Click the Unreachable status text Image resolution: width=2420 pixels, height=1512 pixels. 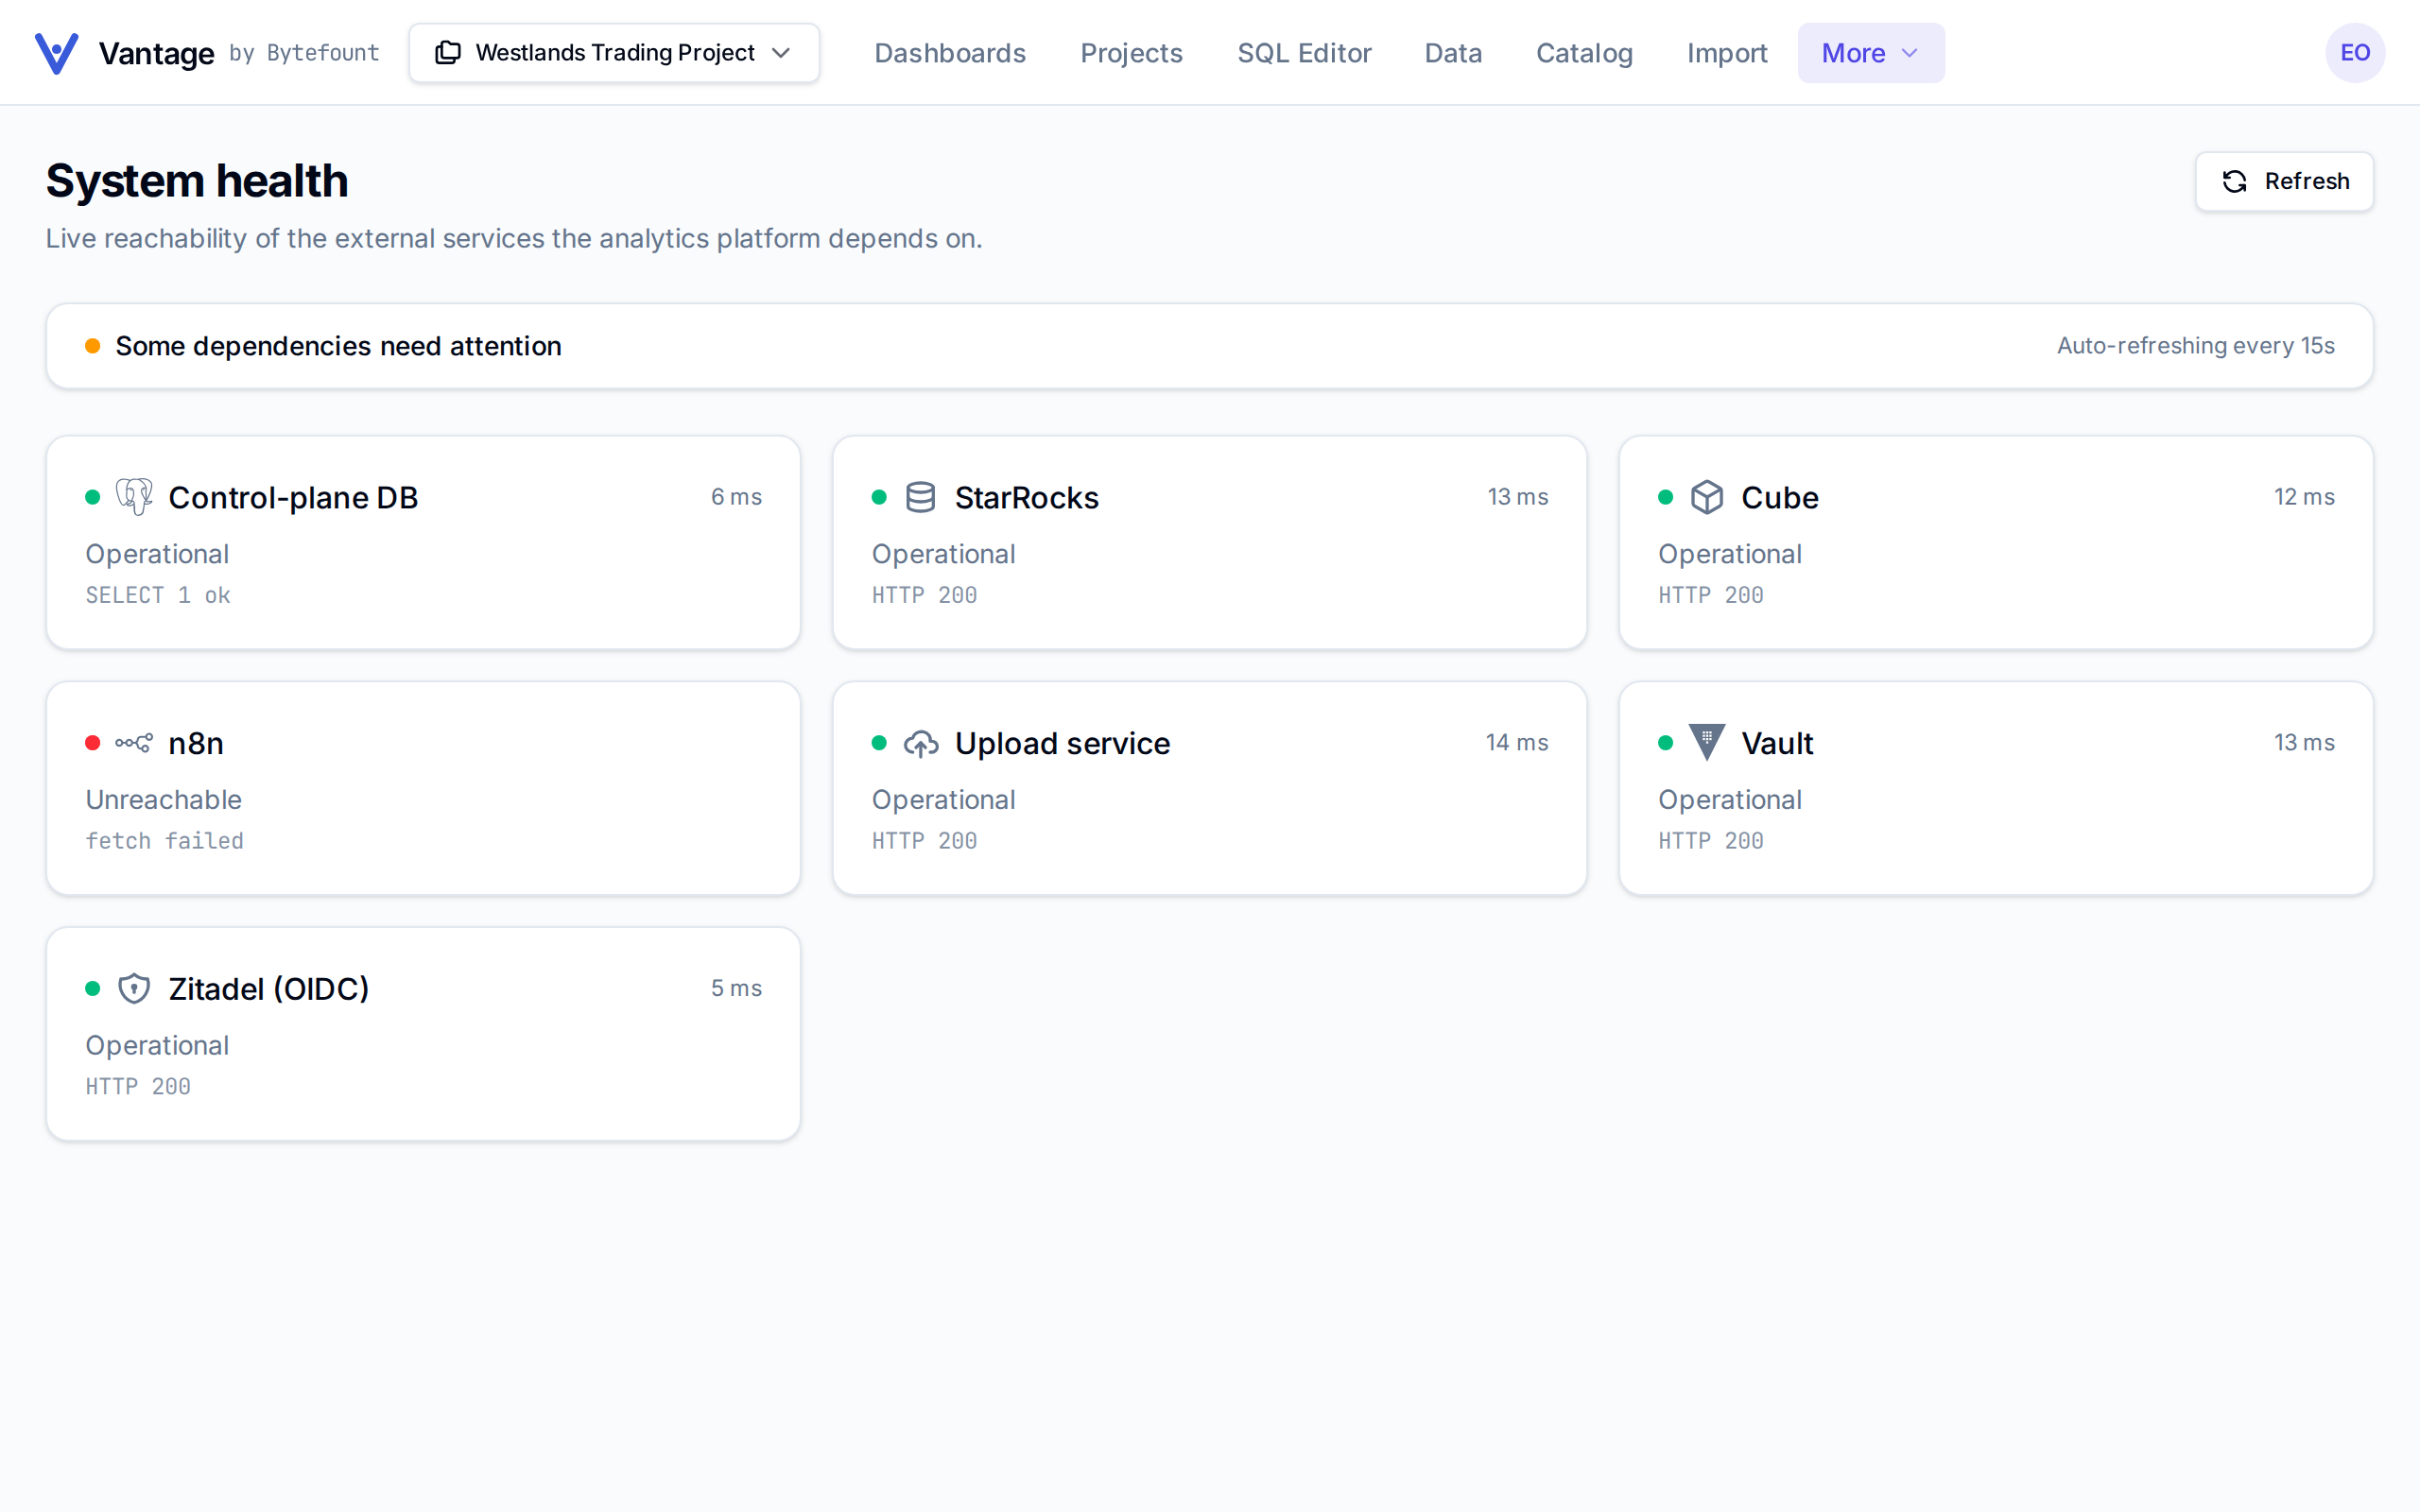(x=164, y=799)
